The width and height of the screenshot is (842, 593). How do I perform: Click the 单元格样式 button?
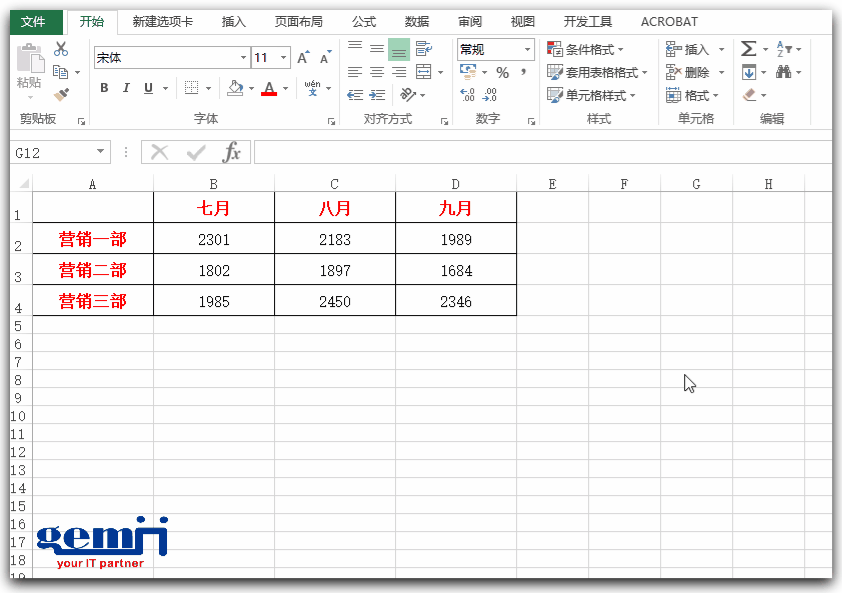(x=594, y=94)
